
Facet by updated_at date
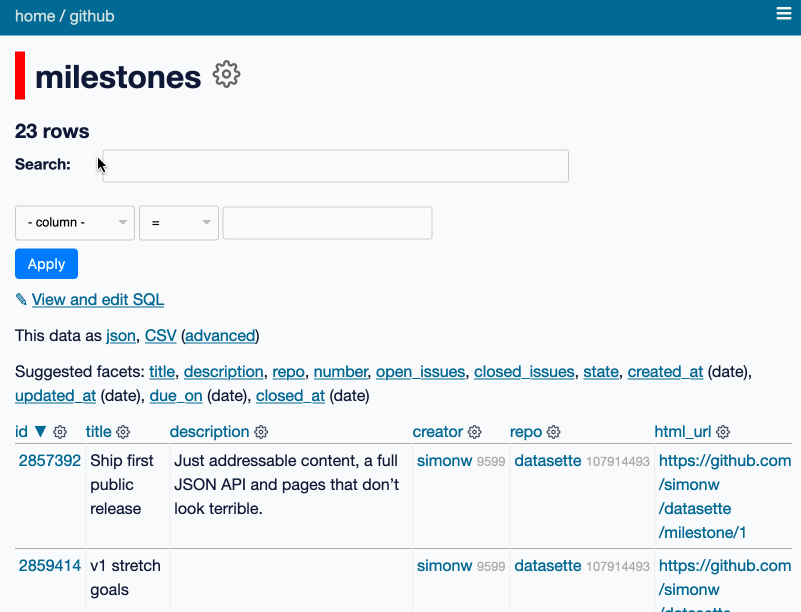(56, 396)
